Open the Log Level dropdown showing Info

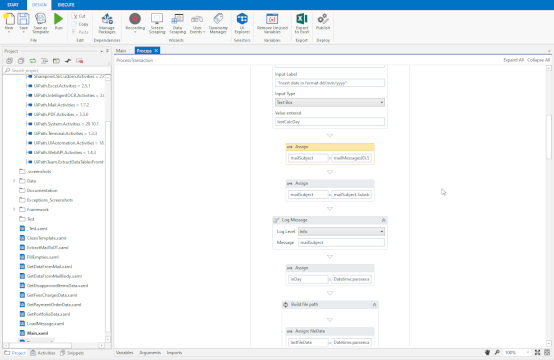[341, 232]
